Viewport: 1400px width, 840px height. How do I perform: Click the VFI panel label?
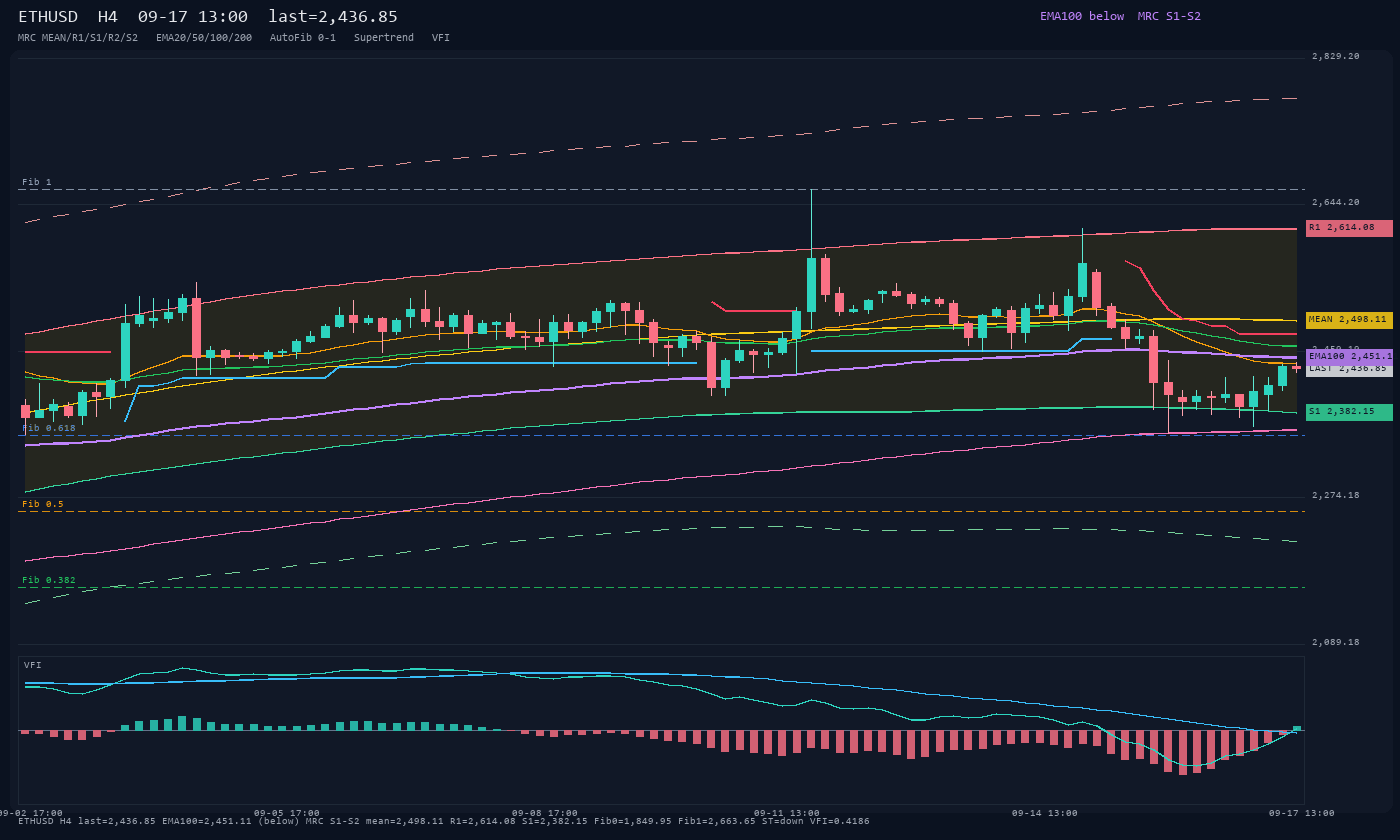pyautogui.click(x=33, y=665)
